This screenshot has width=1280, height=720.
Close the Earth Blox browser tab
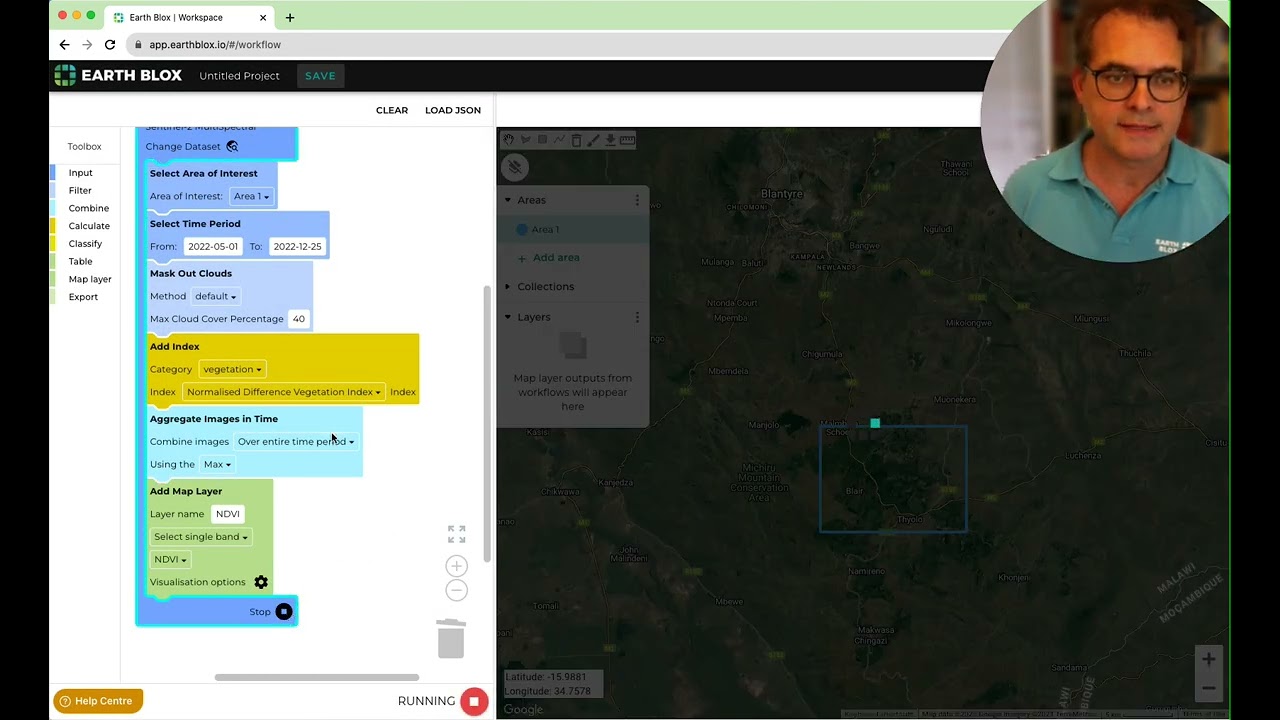[264, 17]
